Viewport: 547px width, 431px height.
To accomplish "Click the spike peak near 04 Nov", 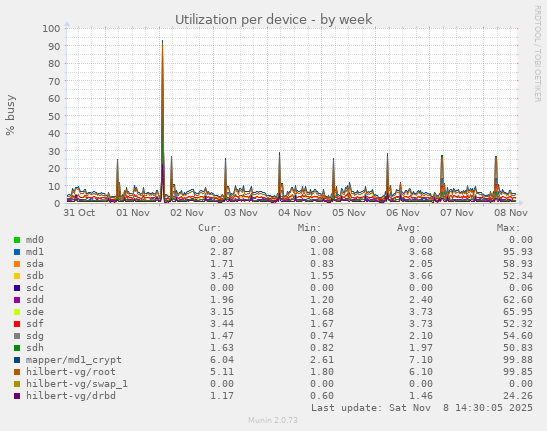I will [x=279, y=153].
